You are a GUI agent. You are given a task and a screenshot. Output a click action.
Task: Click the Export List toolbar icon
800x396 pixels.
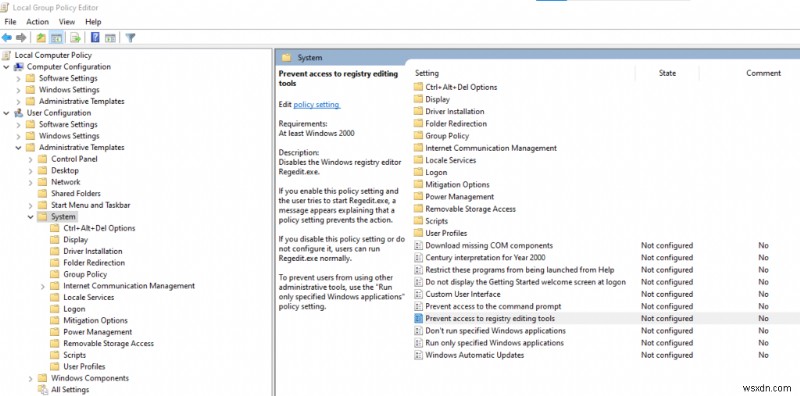(x=76, y=38)
